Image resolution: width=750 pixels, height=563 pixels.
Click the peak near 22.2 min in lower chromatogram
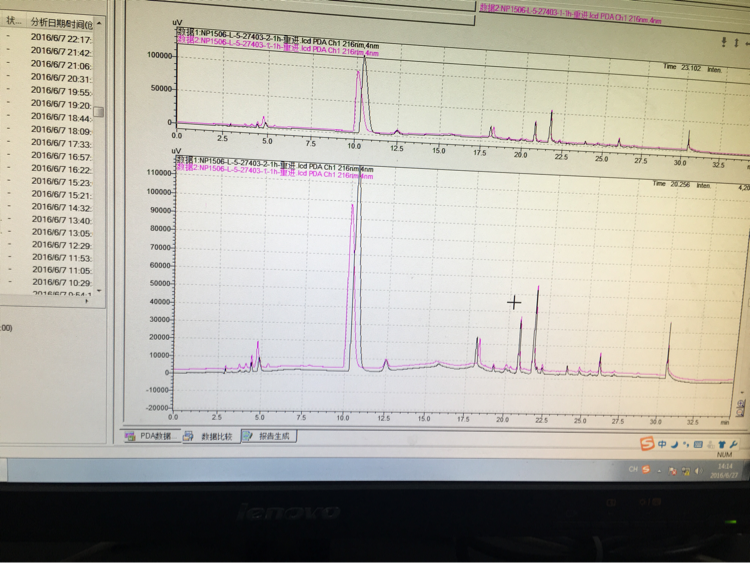point(538,330)
